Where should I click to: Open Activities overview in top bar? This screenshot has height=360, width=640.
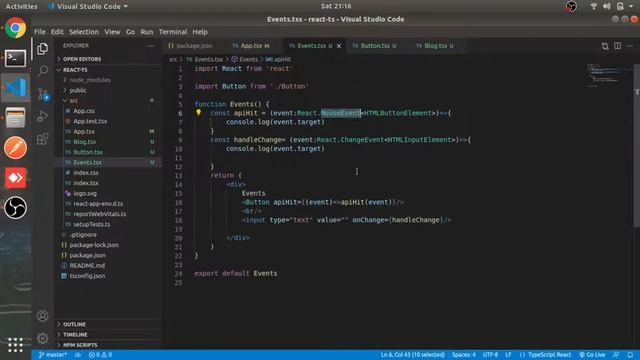point(21,6)
